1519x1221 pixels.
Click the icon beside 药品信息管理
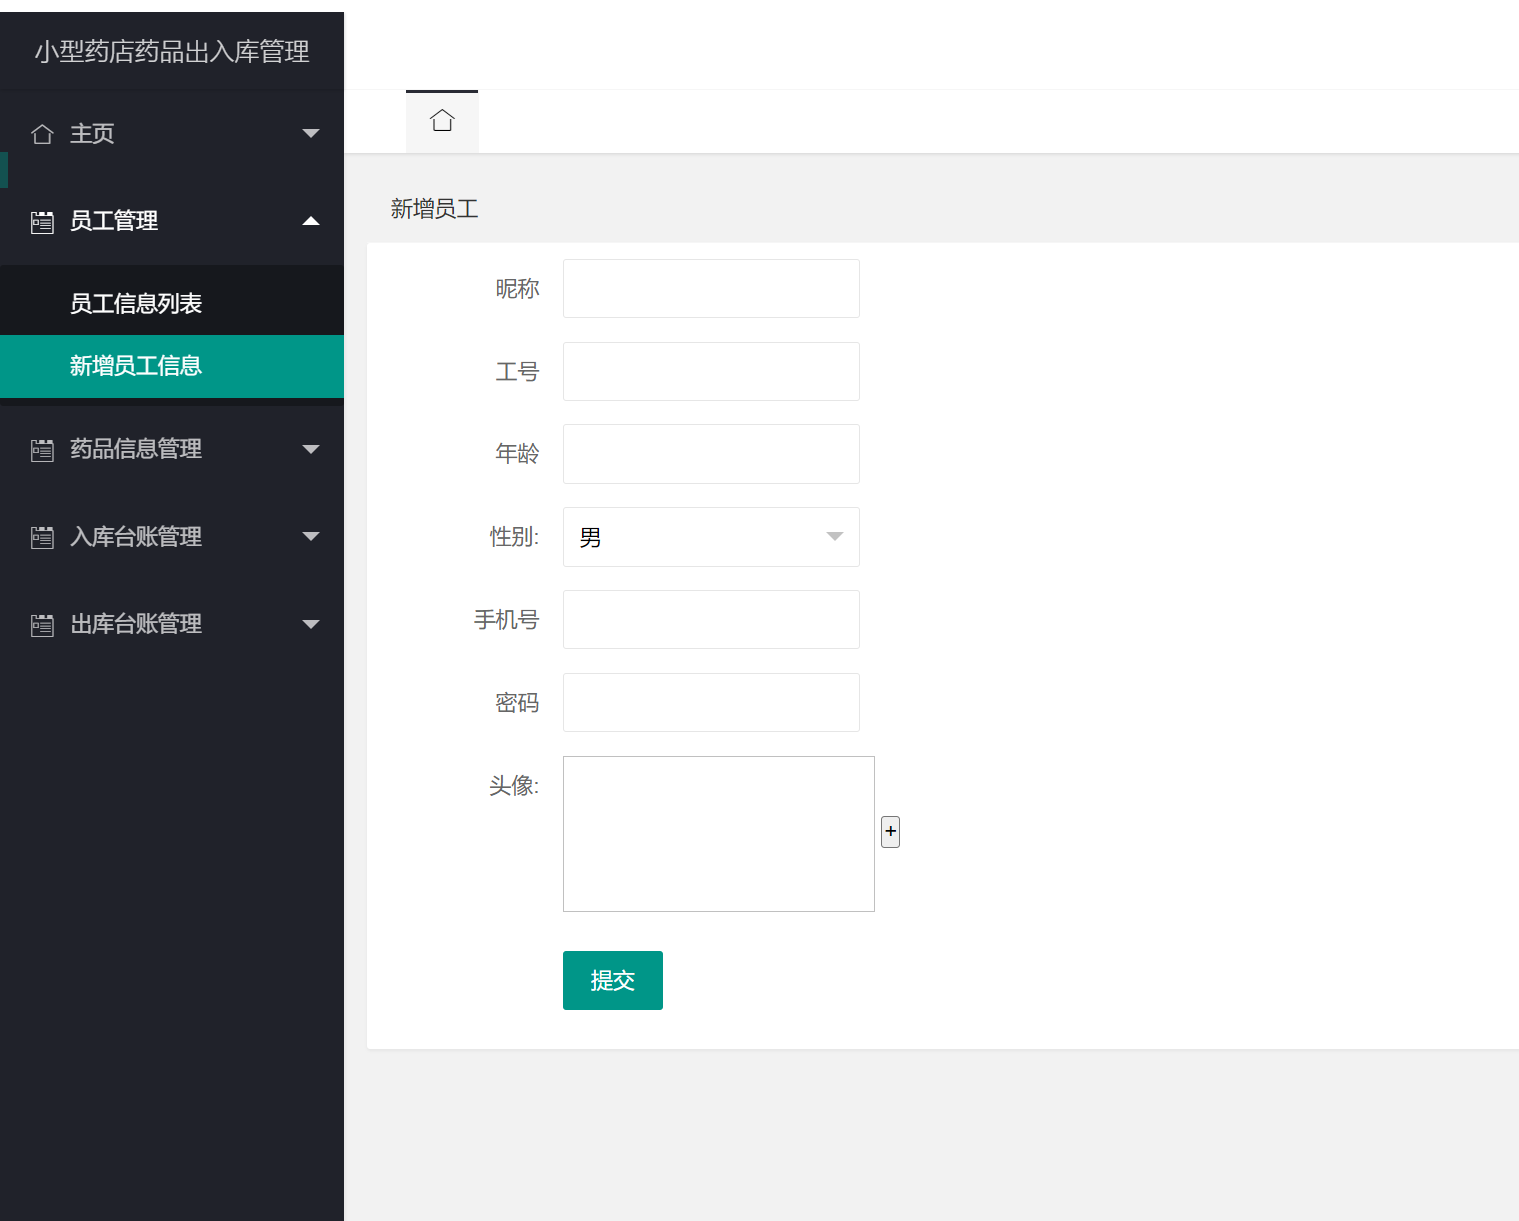(42, 450)
